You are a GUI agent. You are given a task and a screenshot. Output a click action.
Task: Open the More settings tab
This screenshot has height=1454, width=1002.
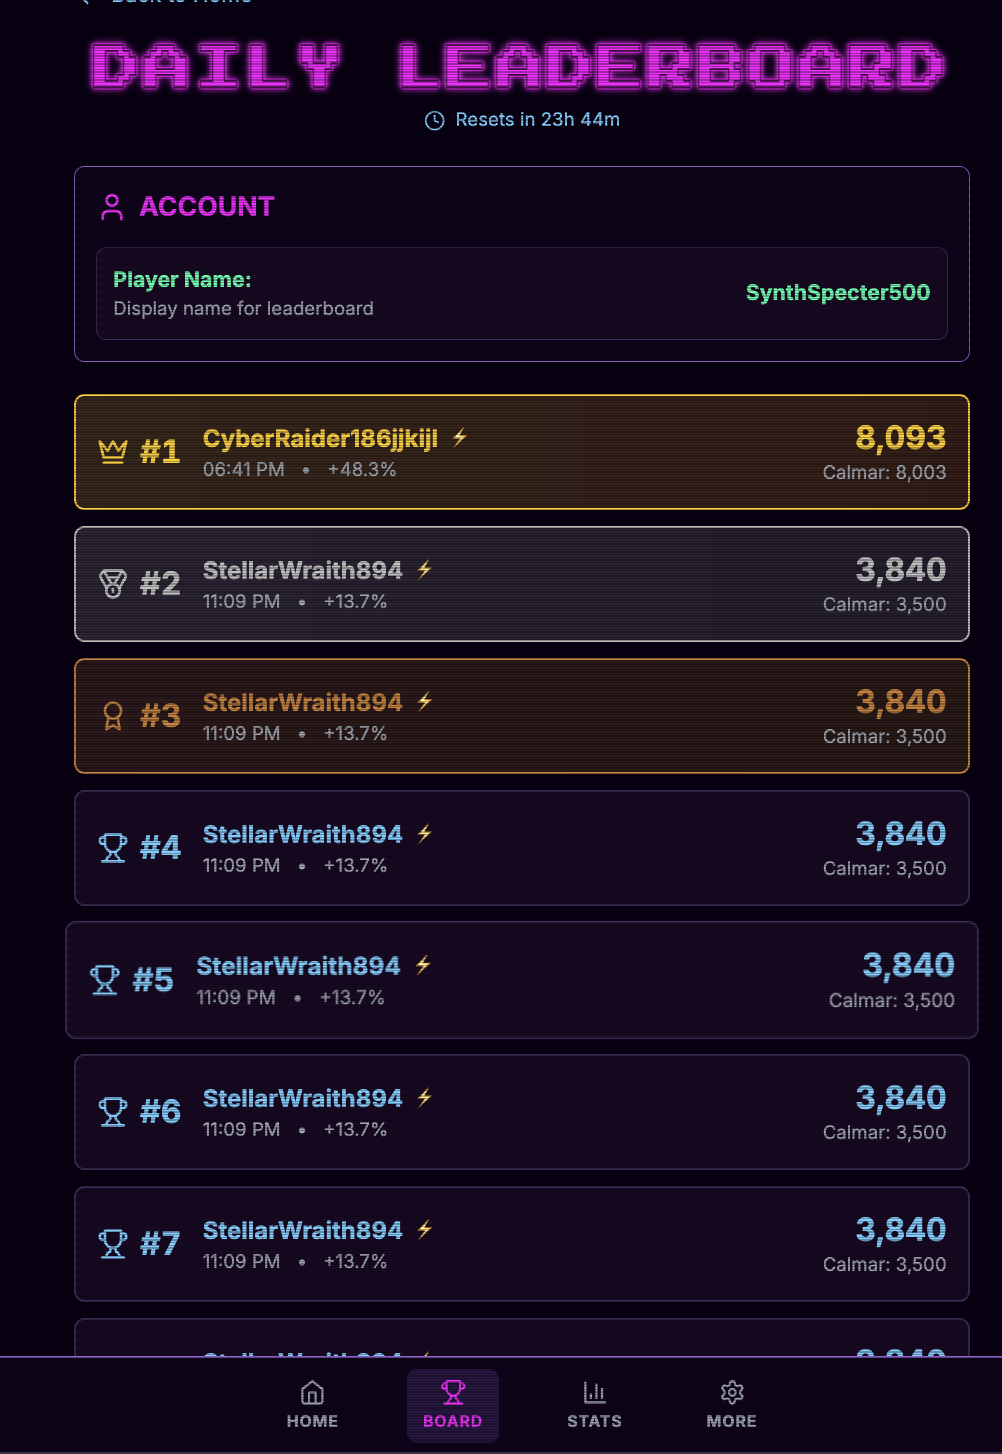pyautogui.click(x=732, y=1405)
